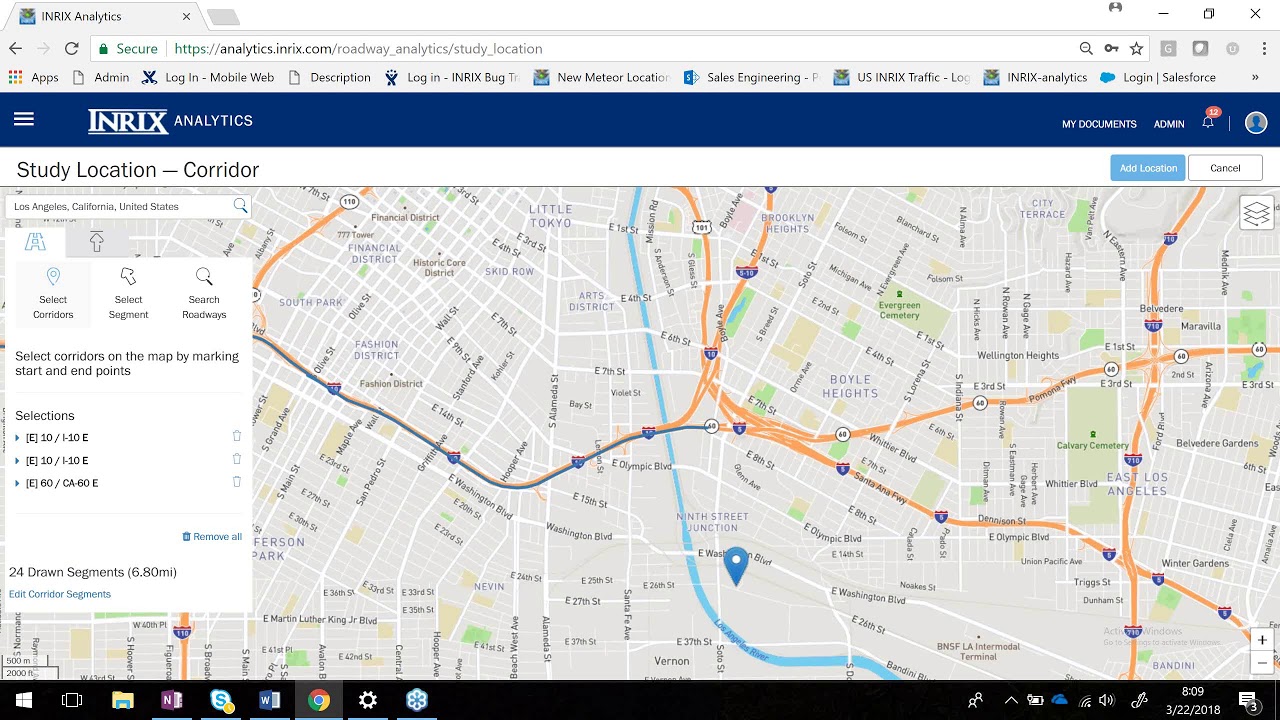Open the Login | Salesforce bookmark
The image size is (1280, 720).
[1158, 77]
